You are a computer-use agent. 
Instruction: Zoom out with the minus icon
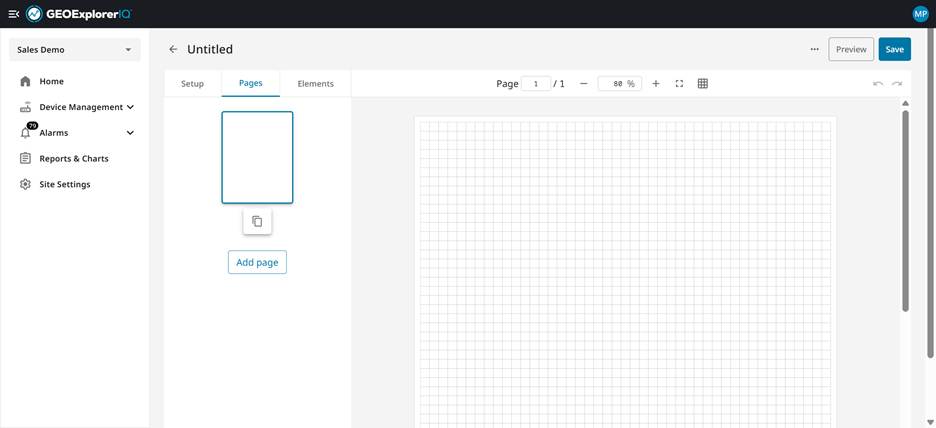pos(584,84)
